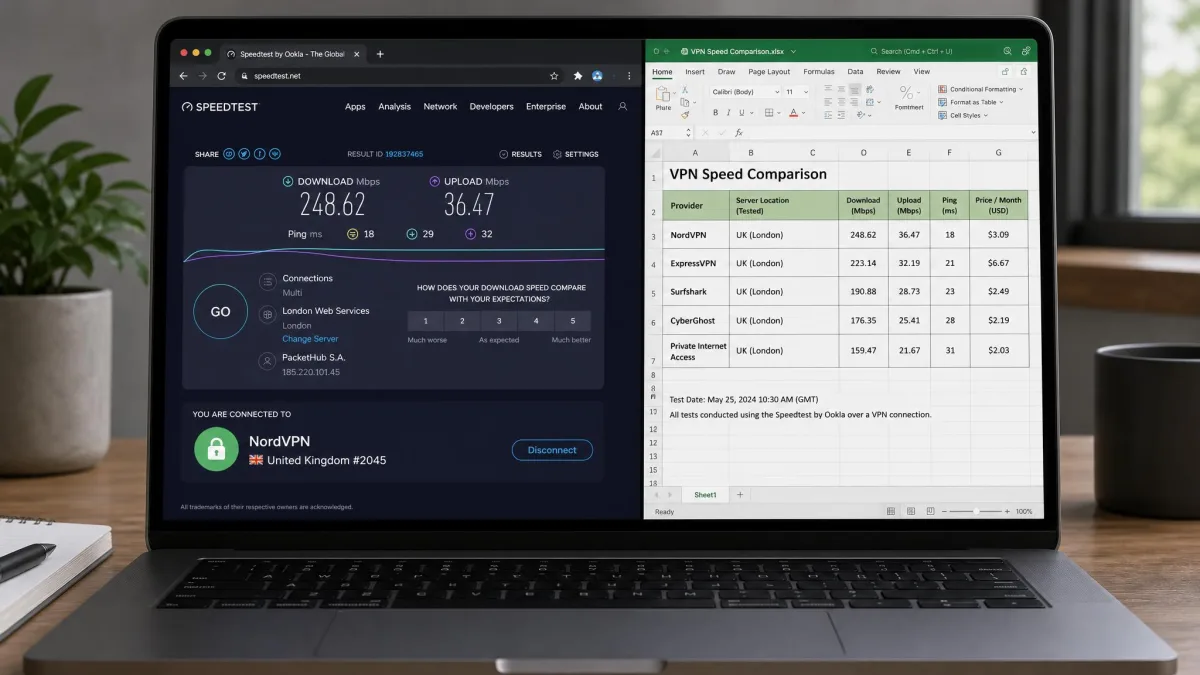Rate speed as 1 Much worse
This screenshot has height=675, width=1200.
point(426,321)
